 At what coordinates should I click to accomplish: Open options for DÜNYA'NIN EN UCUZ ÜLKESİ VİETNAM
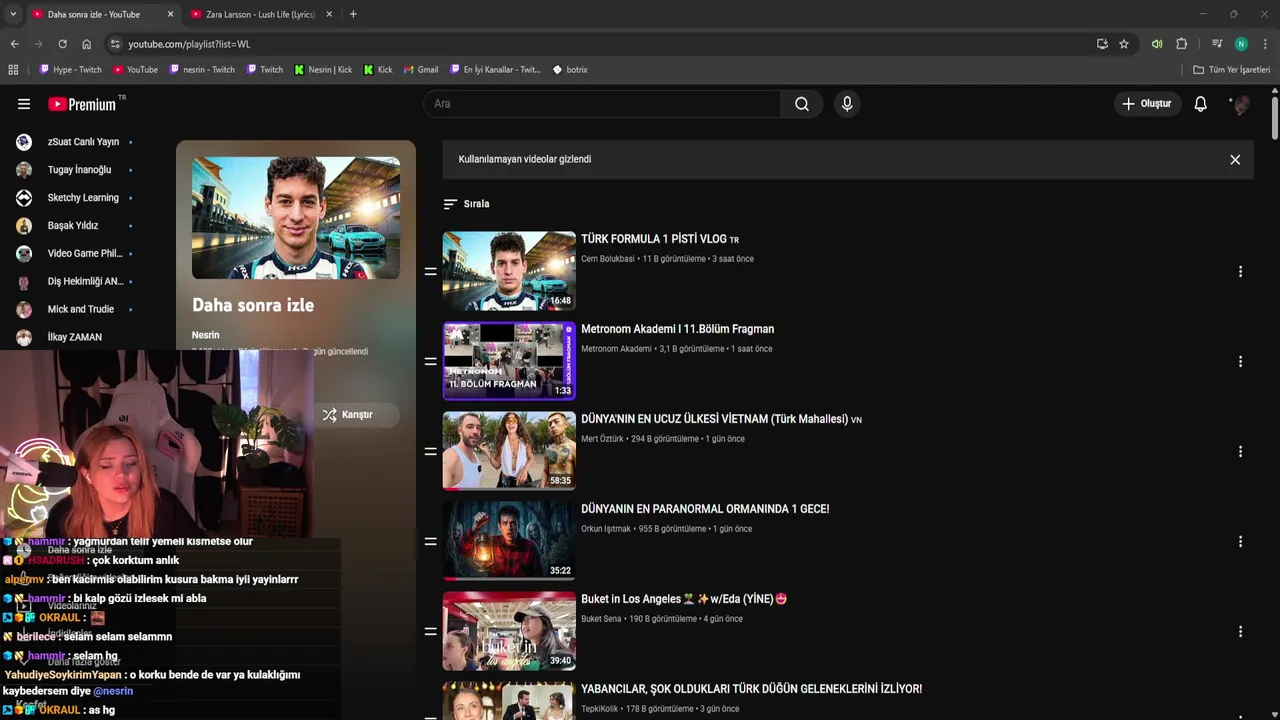tap(1240, 451)
